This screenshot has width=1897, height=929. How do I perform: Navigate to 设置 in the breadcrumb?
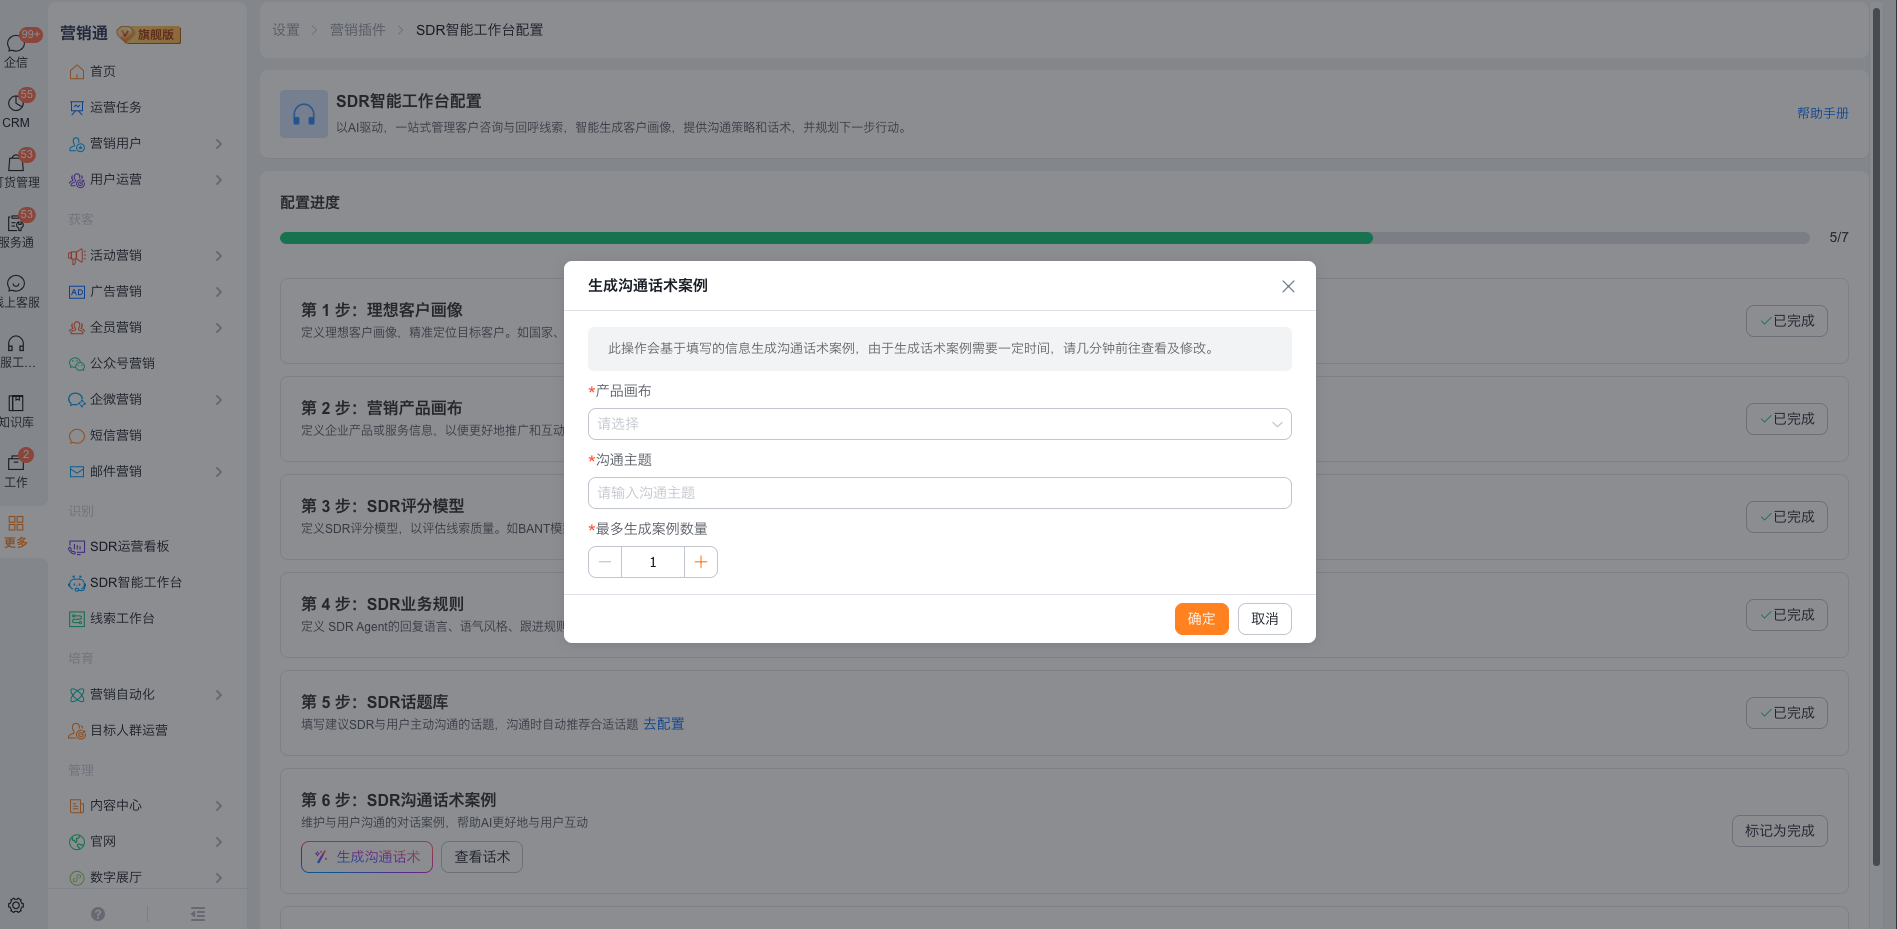click(x=286, y=30)
